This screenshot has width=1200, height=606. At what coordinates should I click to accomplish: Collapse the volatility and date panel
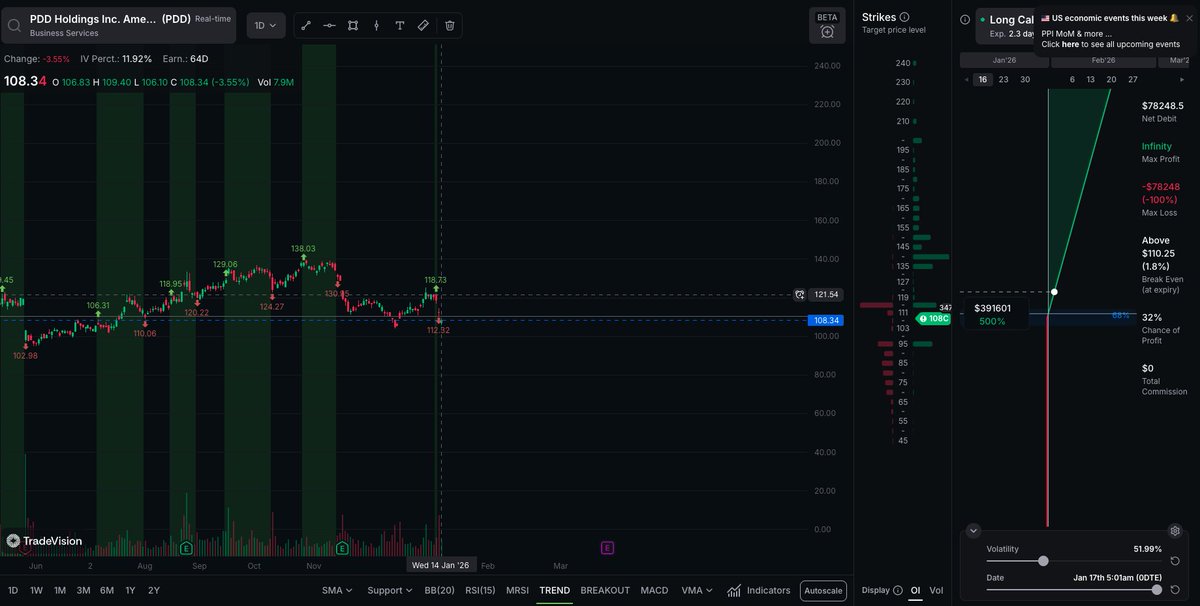pos(974,531)
